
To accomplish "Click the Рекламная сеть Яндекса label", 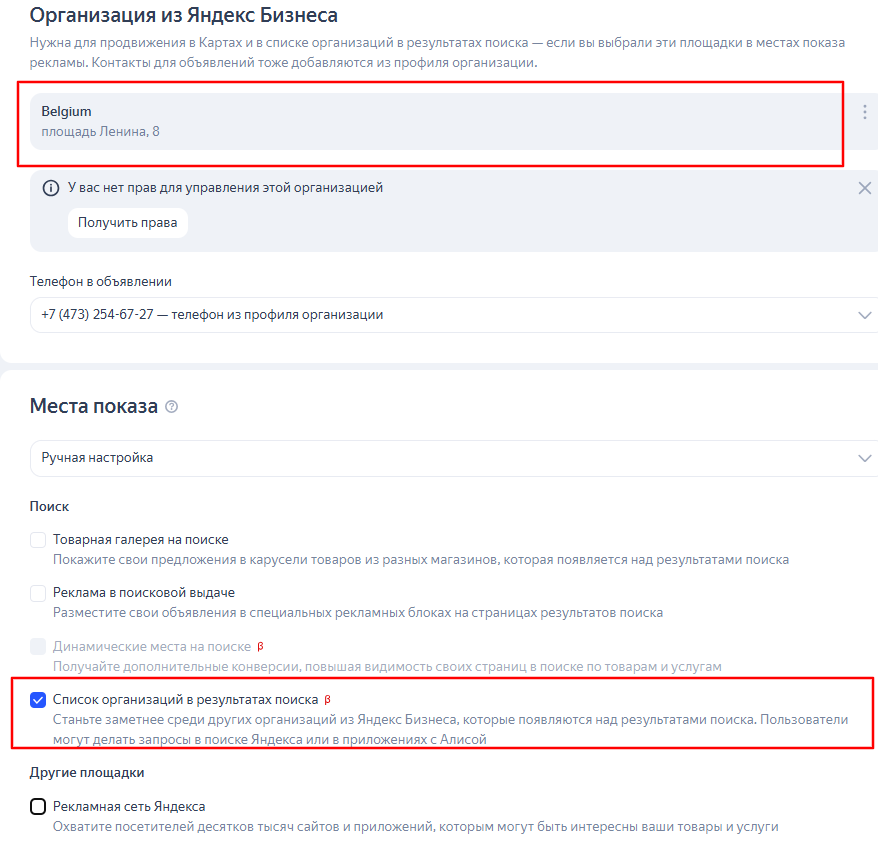I will click(129, 807).
